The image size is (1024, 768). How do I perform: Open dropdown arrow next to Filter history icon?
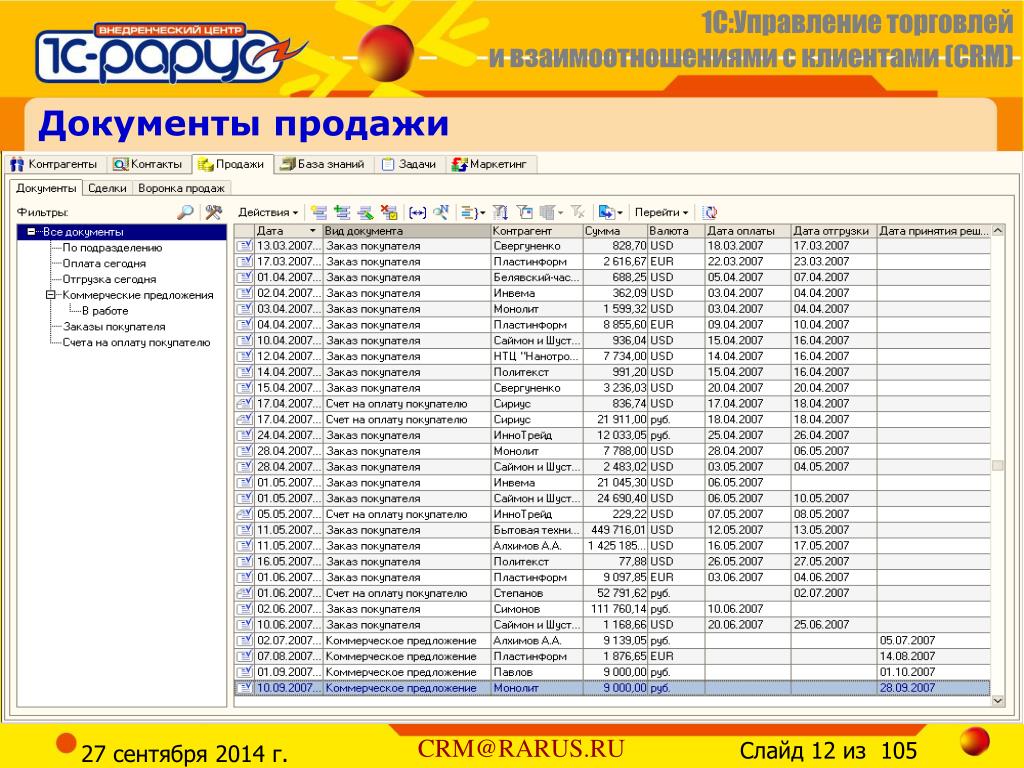point(560,213)
